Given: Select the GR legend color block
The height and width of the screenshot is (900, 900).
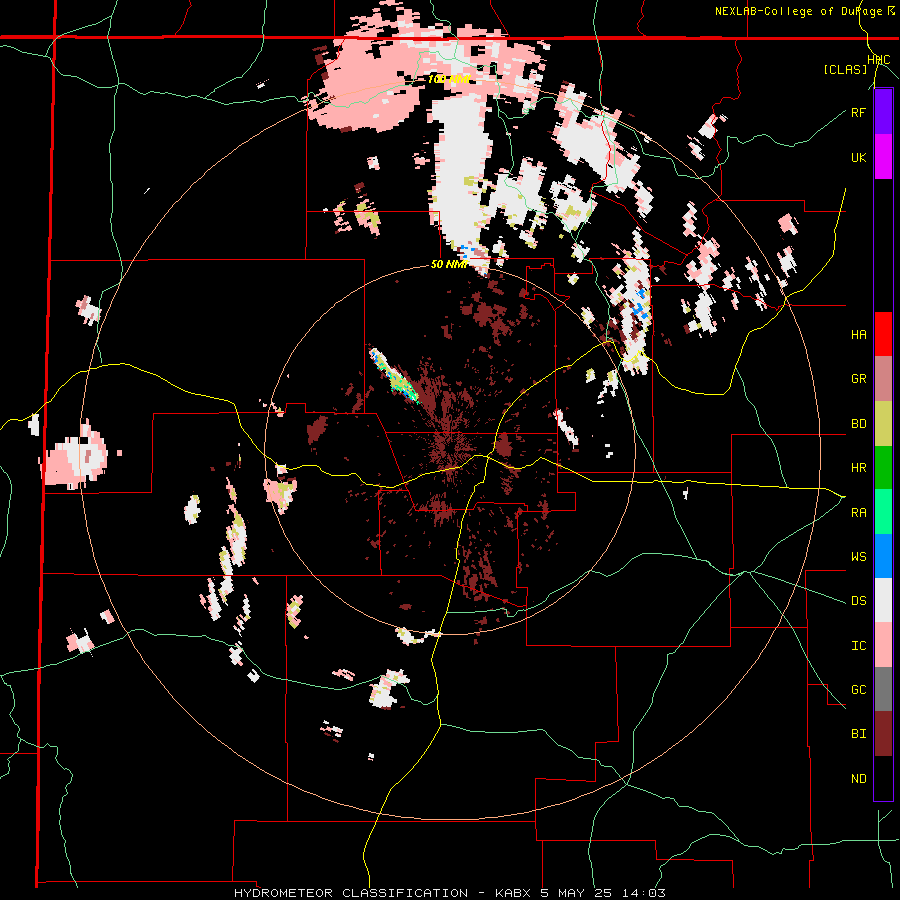Looking at the screenshot, I should click(x=883, y=379).
